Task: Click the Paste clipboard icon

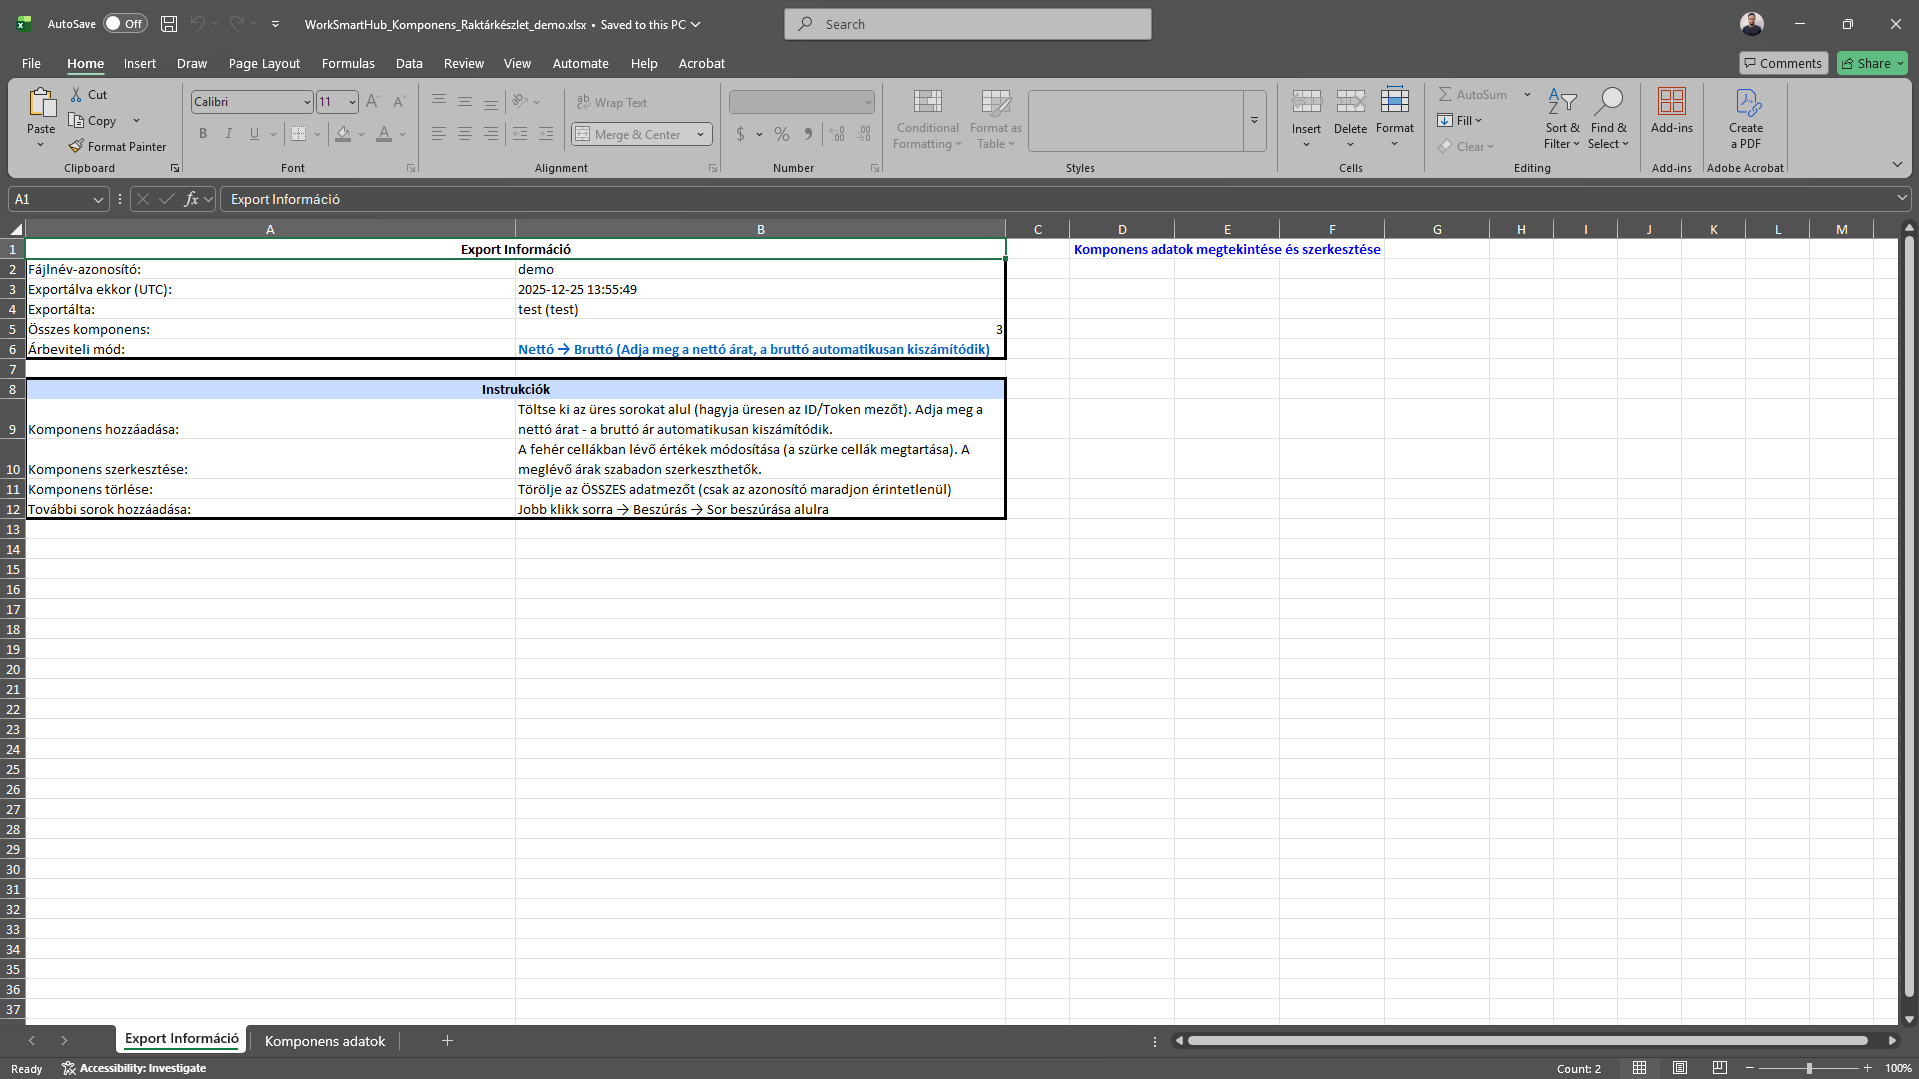Action: 41,103
